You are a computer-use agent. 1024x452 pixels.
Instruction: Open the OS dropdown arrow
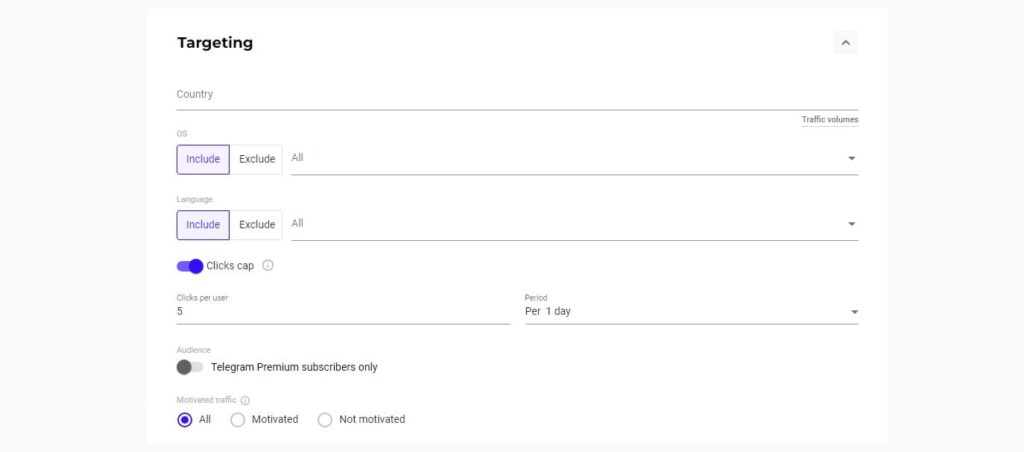tap(851, 159)
